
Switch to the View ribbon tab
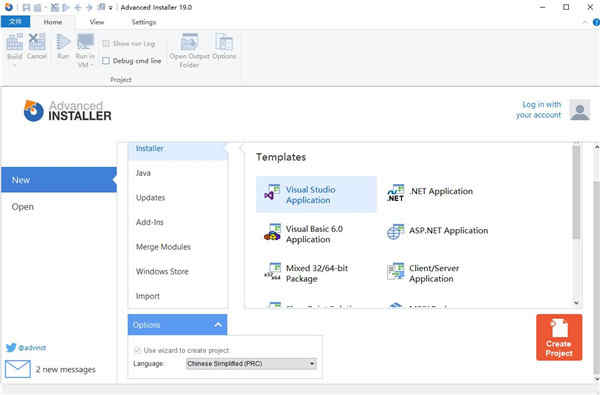(97, 22)
